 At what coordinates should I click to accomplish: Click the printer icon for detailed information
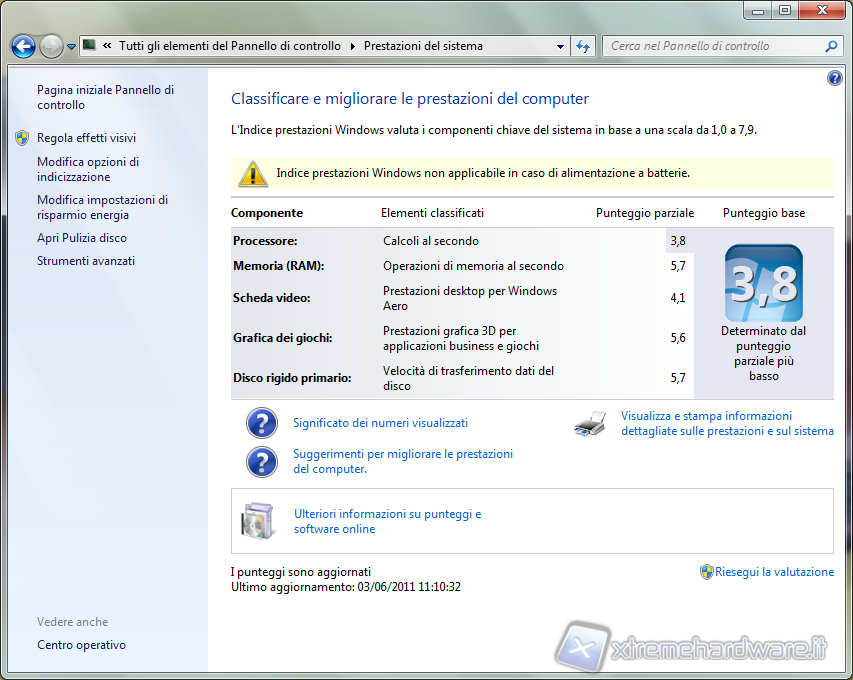(590, 424)
